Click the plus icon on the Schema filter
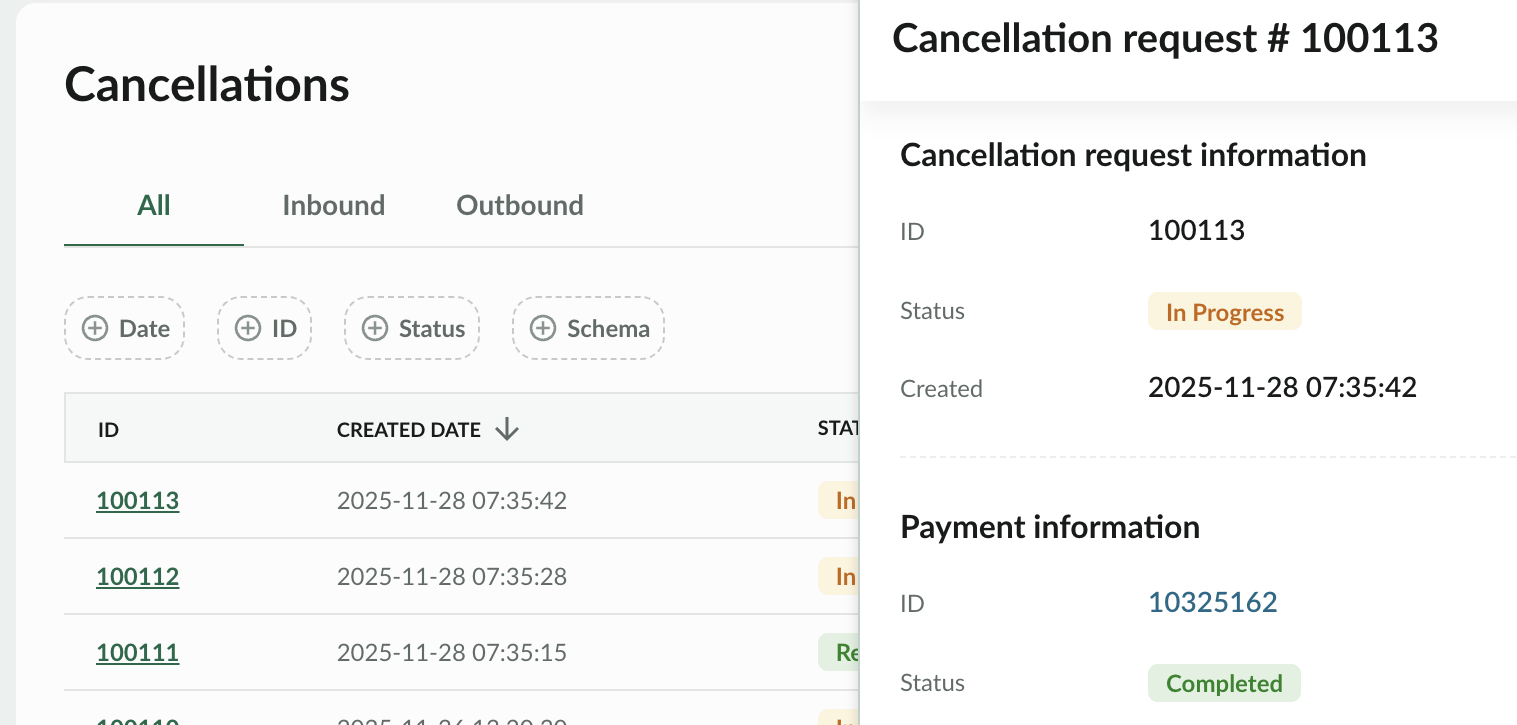Image resolution: width=1517 pixels, height=725 pixels. click(543, 328)
